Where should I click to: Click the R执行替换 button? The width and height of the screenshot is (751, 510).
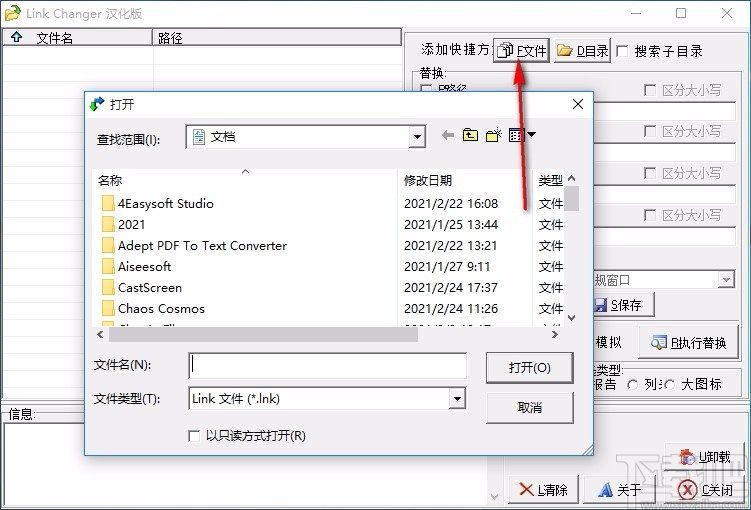688,342
